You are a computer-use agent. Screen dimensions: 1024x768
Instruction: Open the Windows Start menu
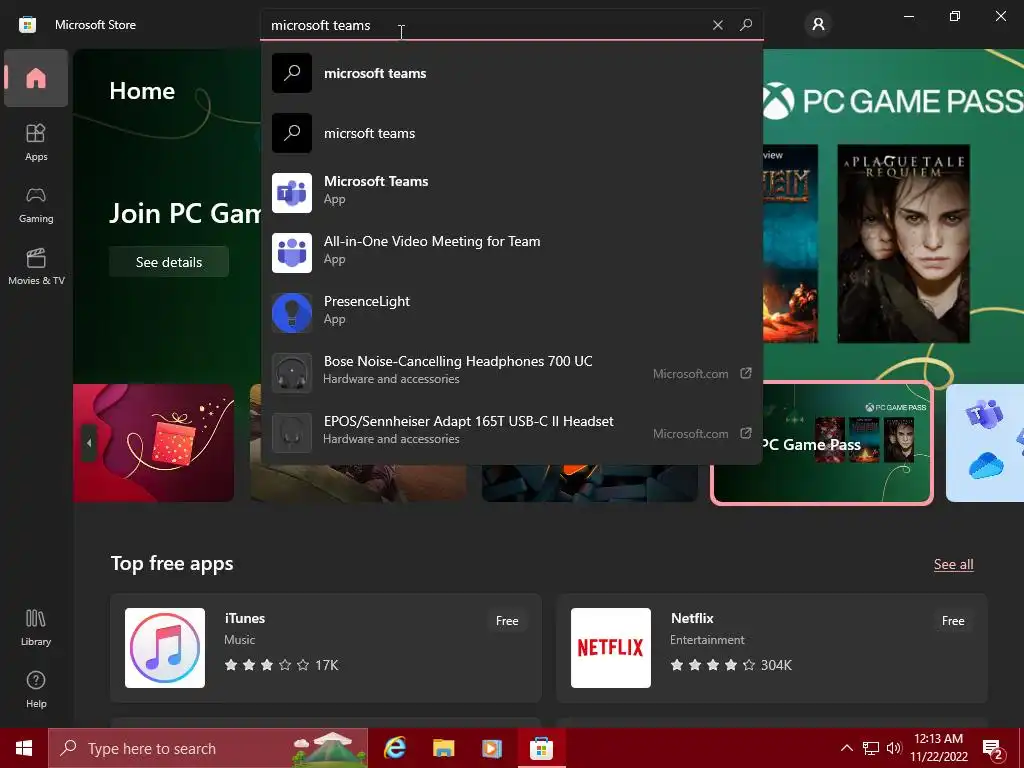[x=24, y=748]
